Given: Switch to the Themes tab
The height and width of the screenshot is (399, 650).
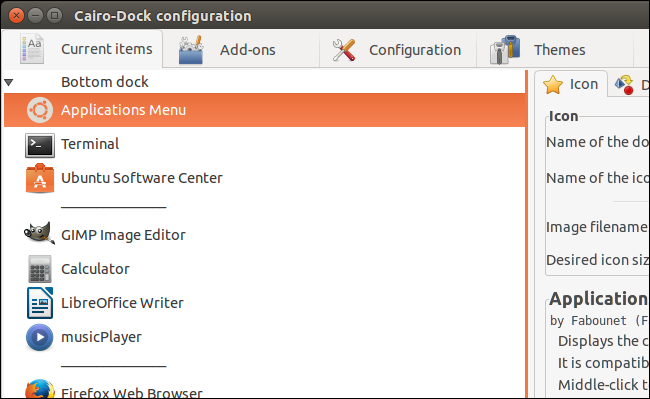Looking at the screenshot, I should click(555, 50).
